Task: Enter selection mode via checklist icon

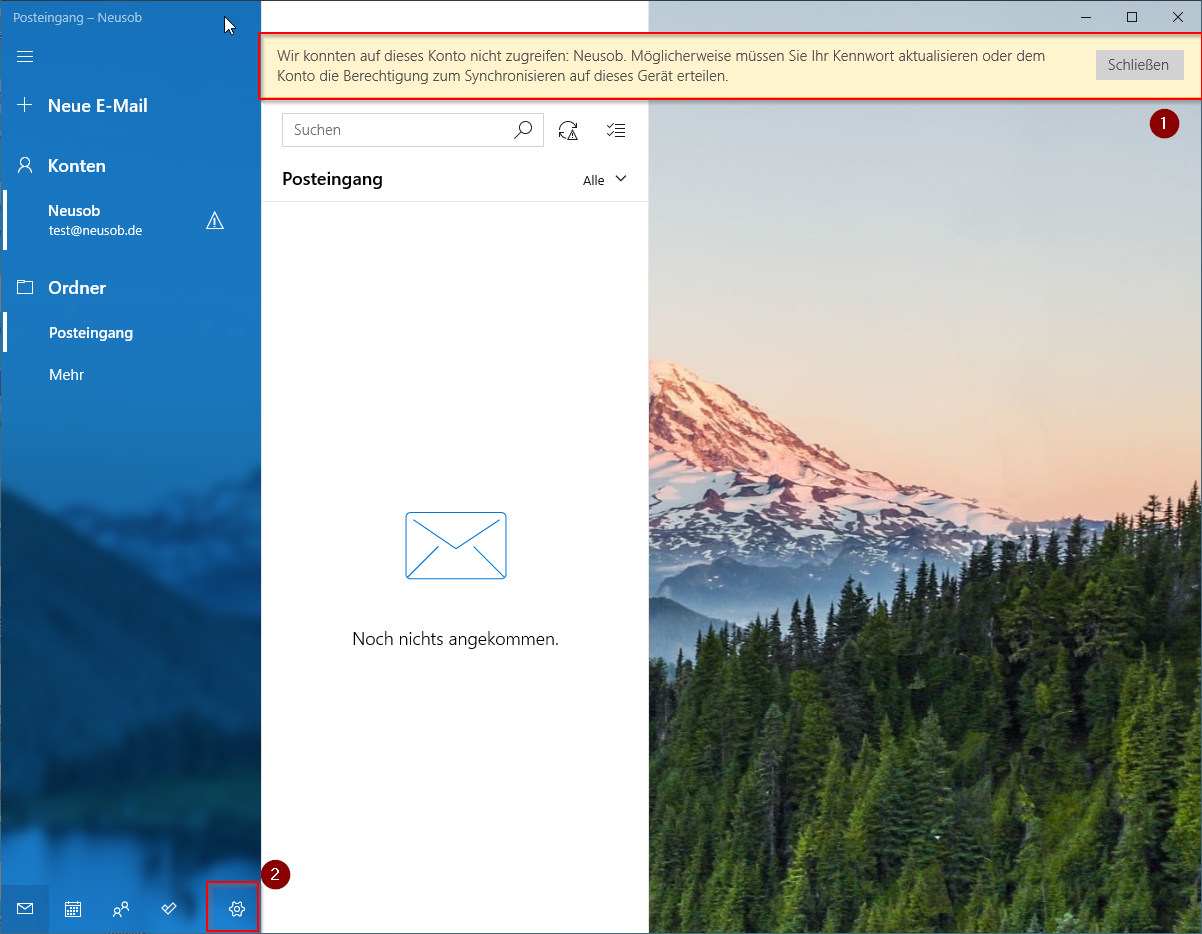Action: point(616,130)
